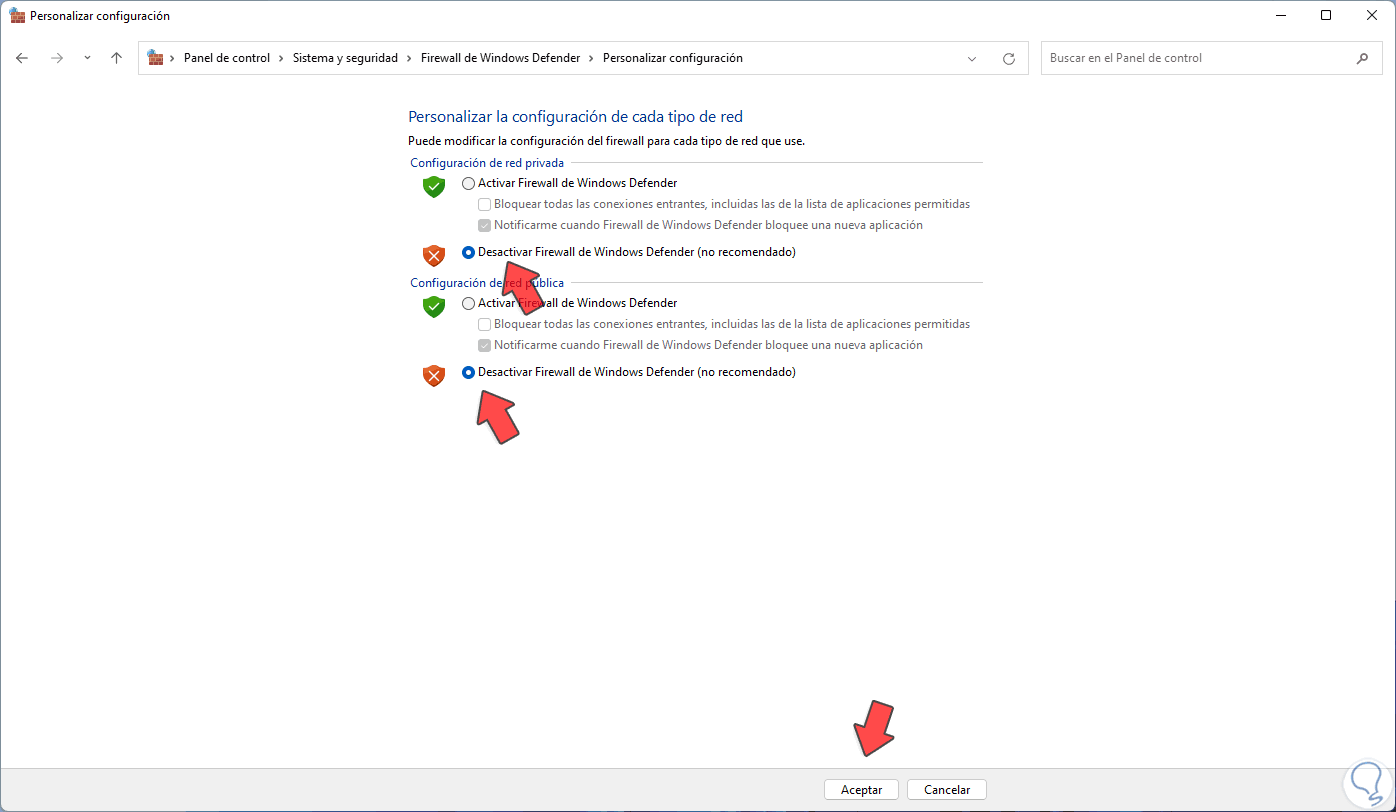Click the window title text Personalizar configuración
This screenshot has width=1396, height=812.
pos(100,16)
